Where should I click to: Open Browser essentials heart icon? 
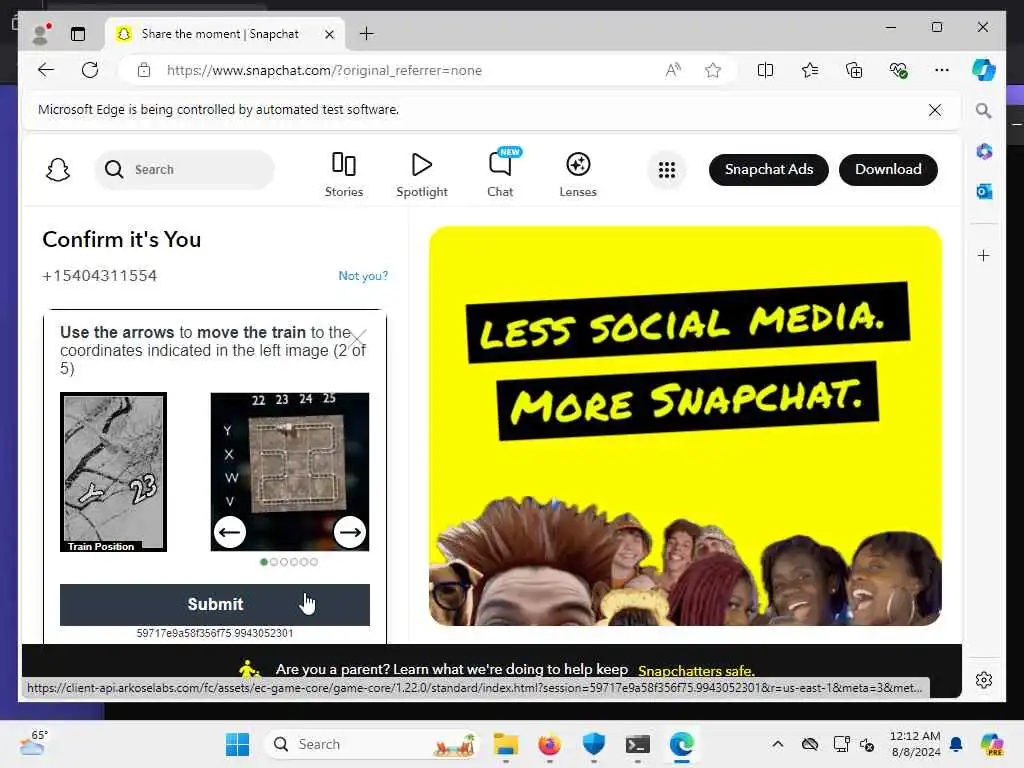pyautogui.click(x=899, y=70)
